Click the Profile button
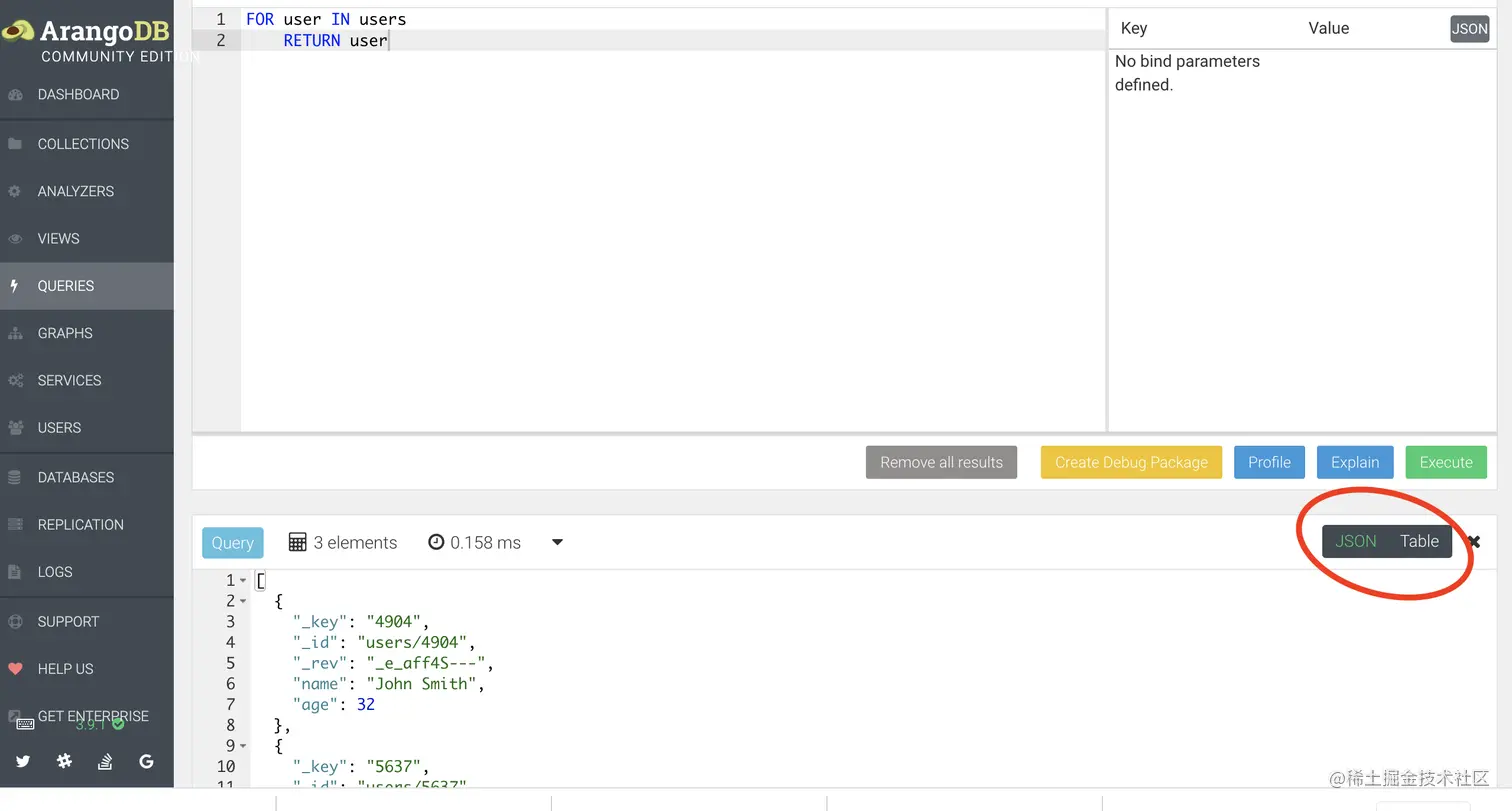 pos(1269,462)
